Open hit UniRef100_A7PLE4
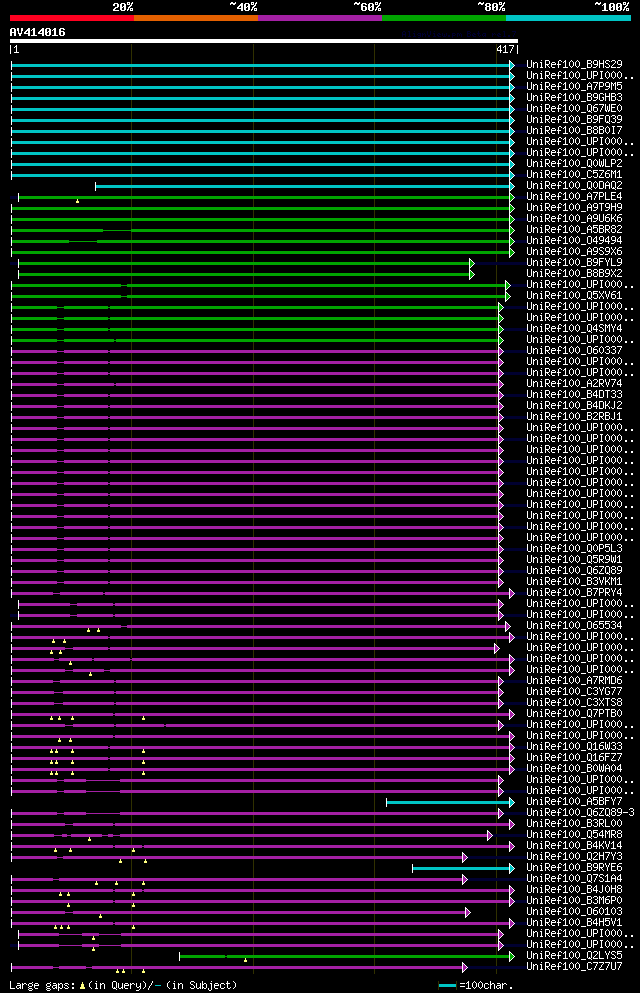This screenshot has width=640, height=993. click(x=574, y=196)
